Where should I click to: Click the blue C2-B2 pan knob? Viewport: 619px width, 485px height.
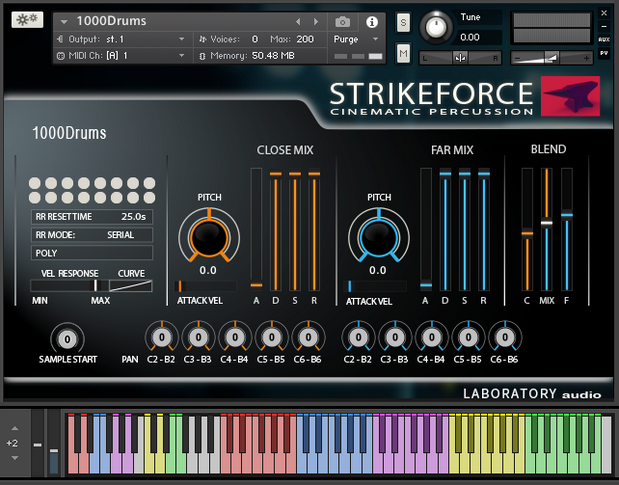(358, 337)
